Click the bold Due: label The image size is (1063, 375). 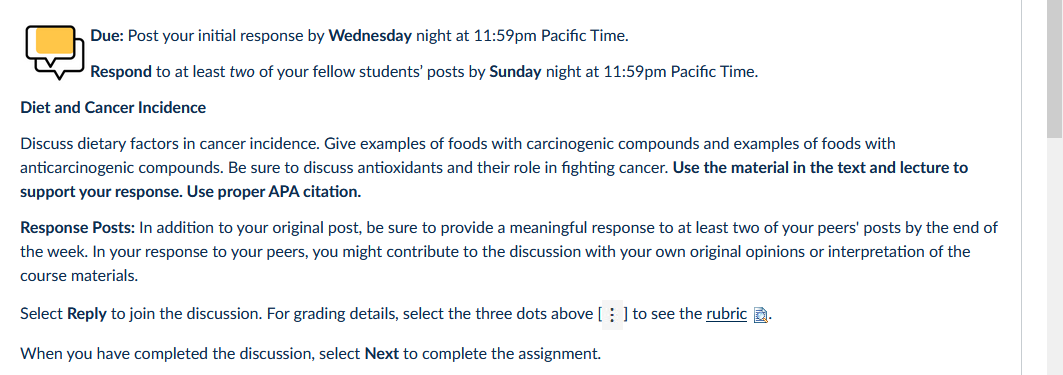(x=107, y=35)
